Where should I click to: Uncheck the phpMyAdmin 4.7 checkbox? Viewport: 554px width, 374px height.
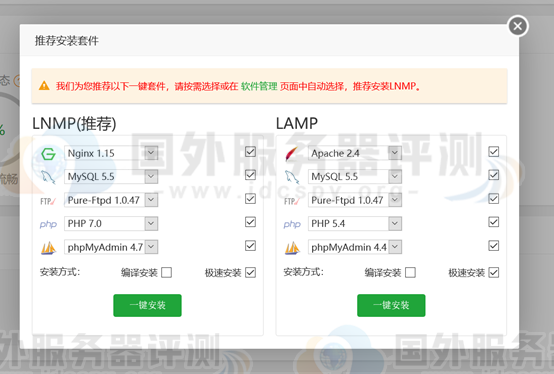tap(250, 246)
